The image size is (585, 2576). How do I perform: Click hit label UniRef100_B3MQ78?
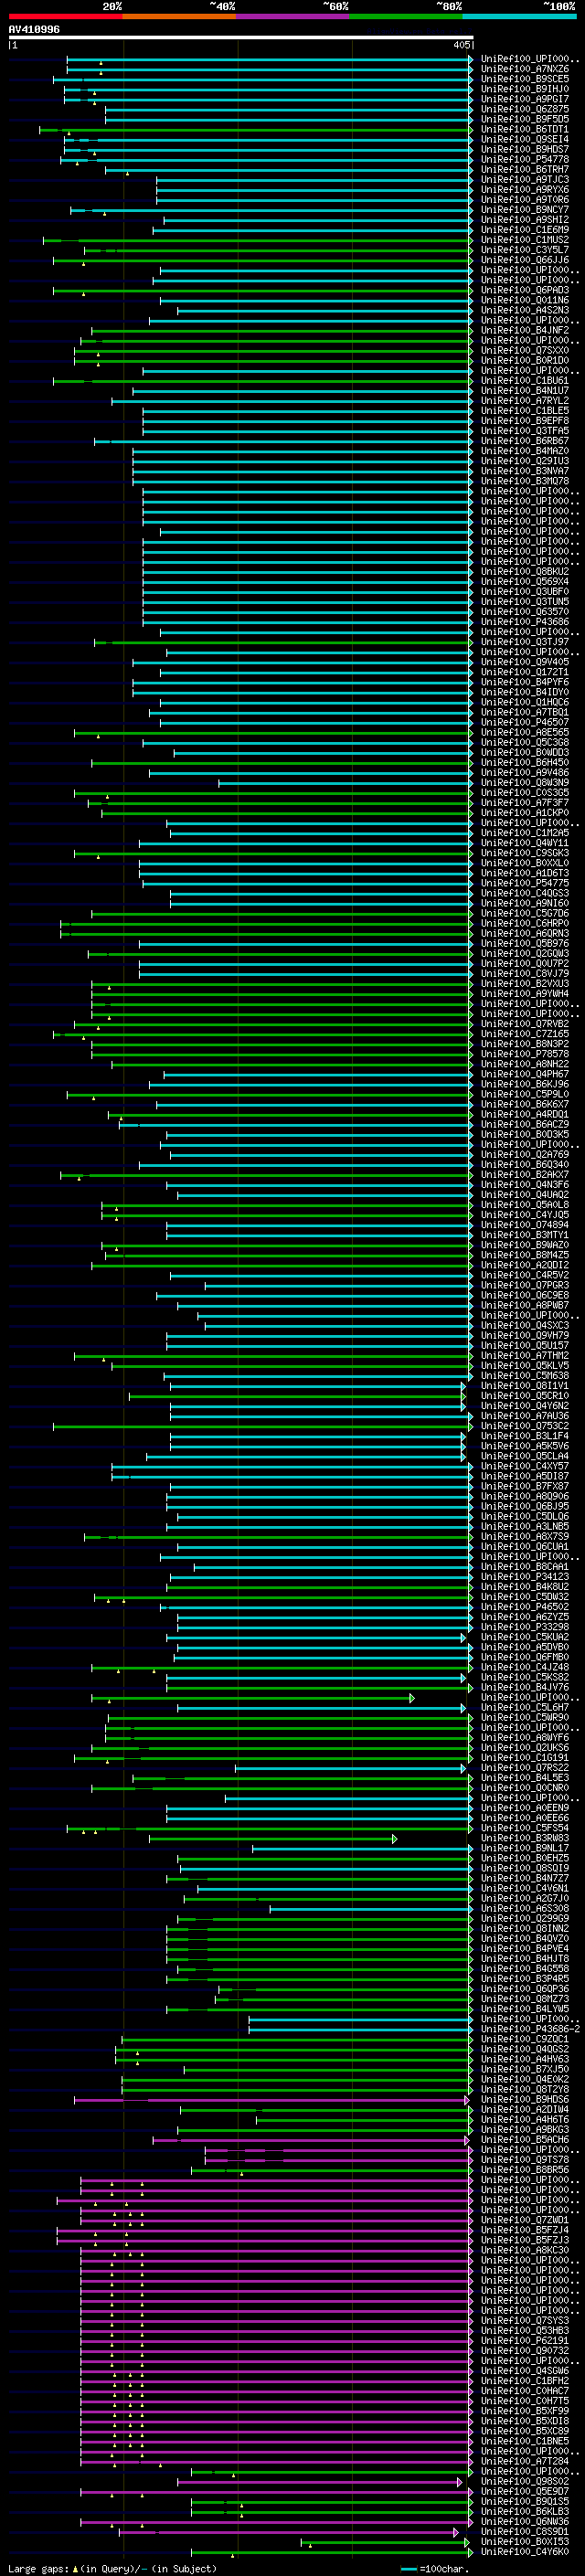[524, 481]
